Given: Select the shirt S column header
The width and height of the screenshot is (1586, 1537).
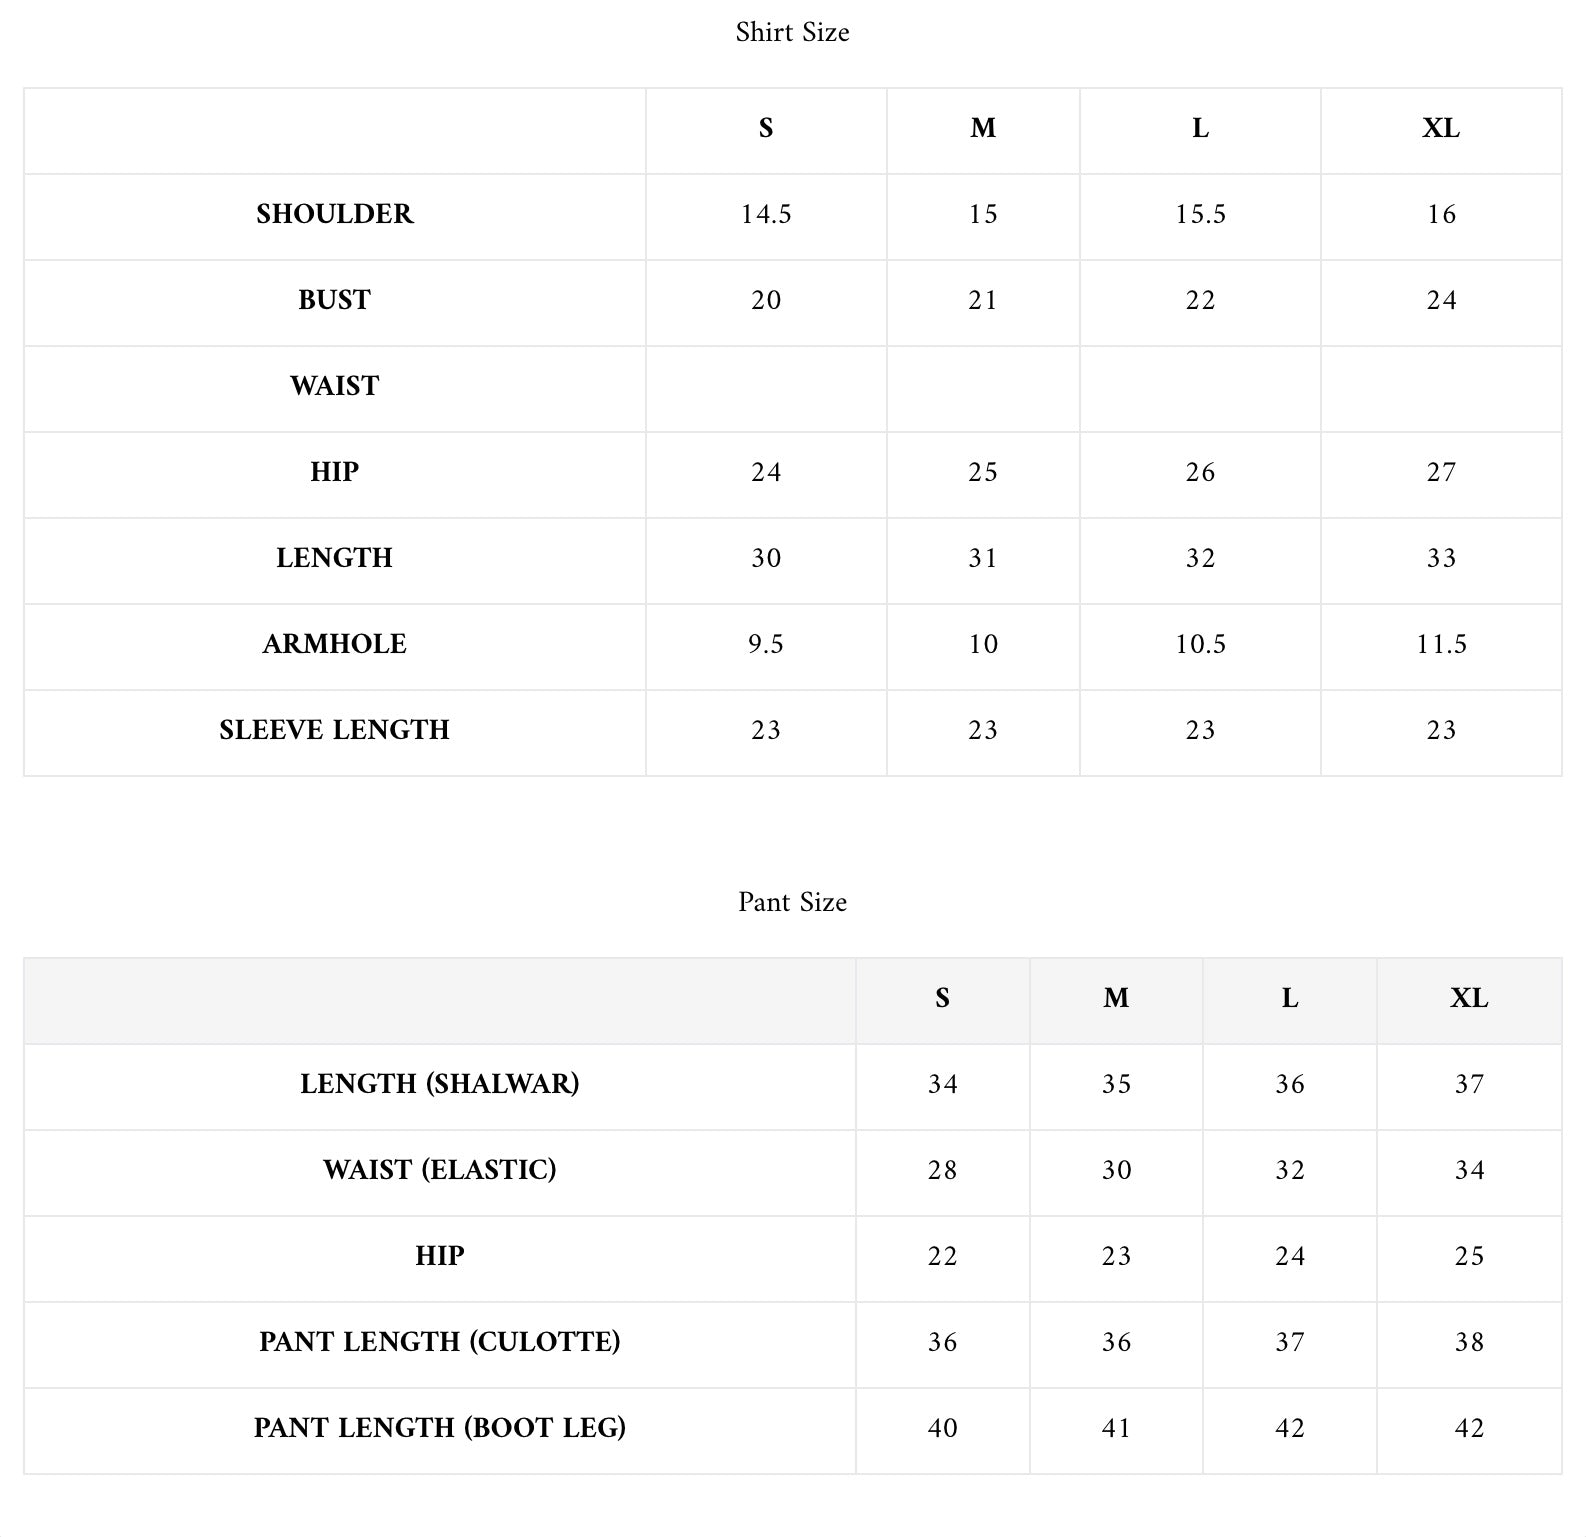Looking at the screenshot, I should [766, 128].
